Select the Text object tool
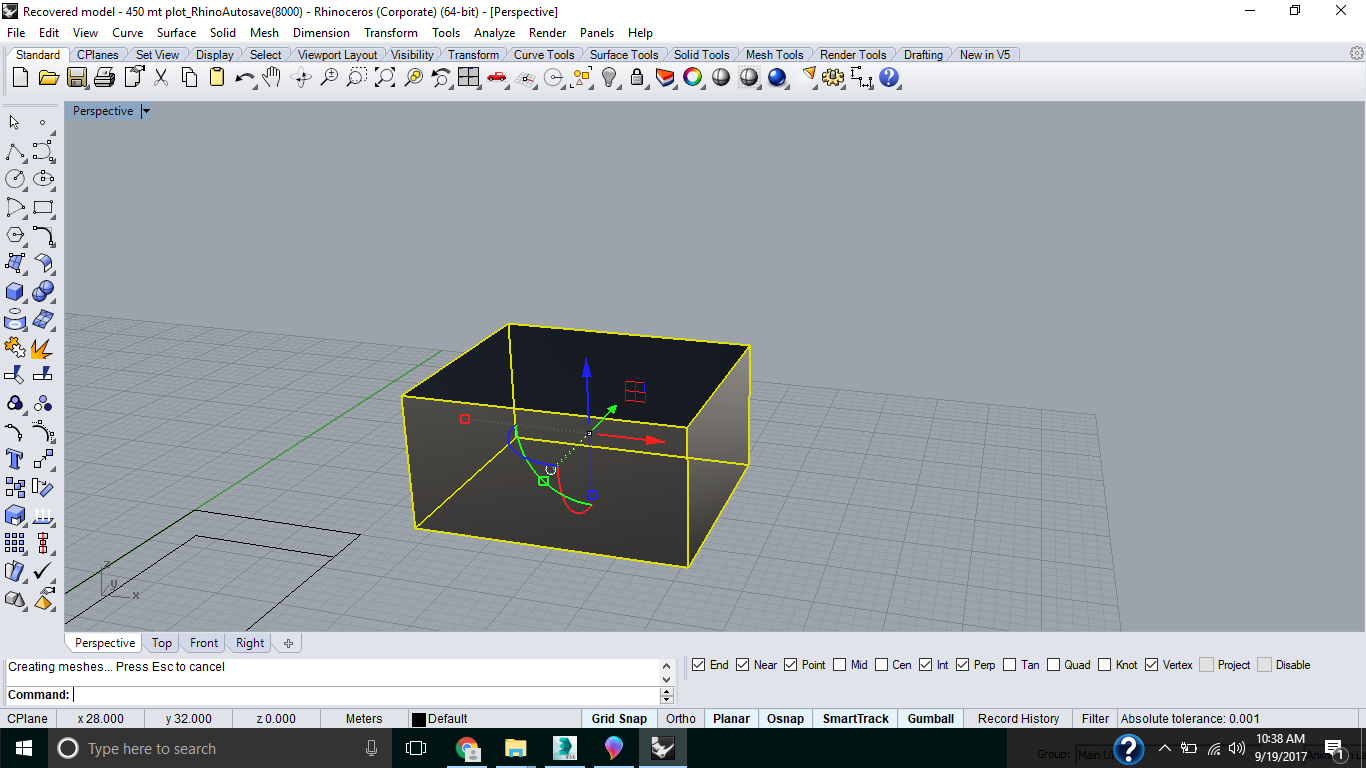Image resolution: width=1366 pixels, height=768 pixels. click(x=15, y=459)
